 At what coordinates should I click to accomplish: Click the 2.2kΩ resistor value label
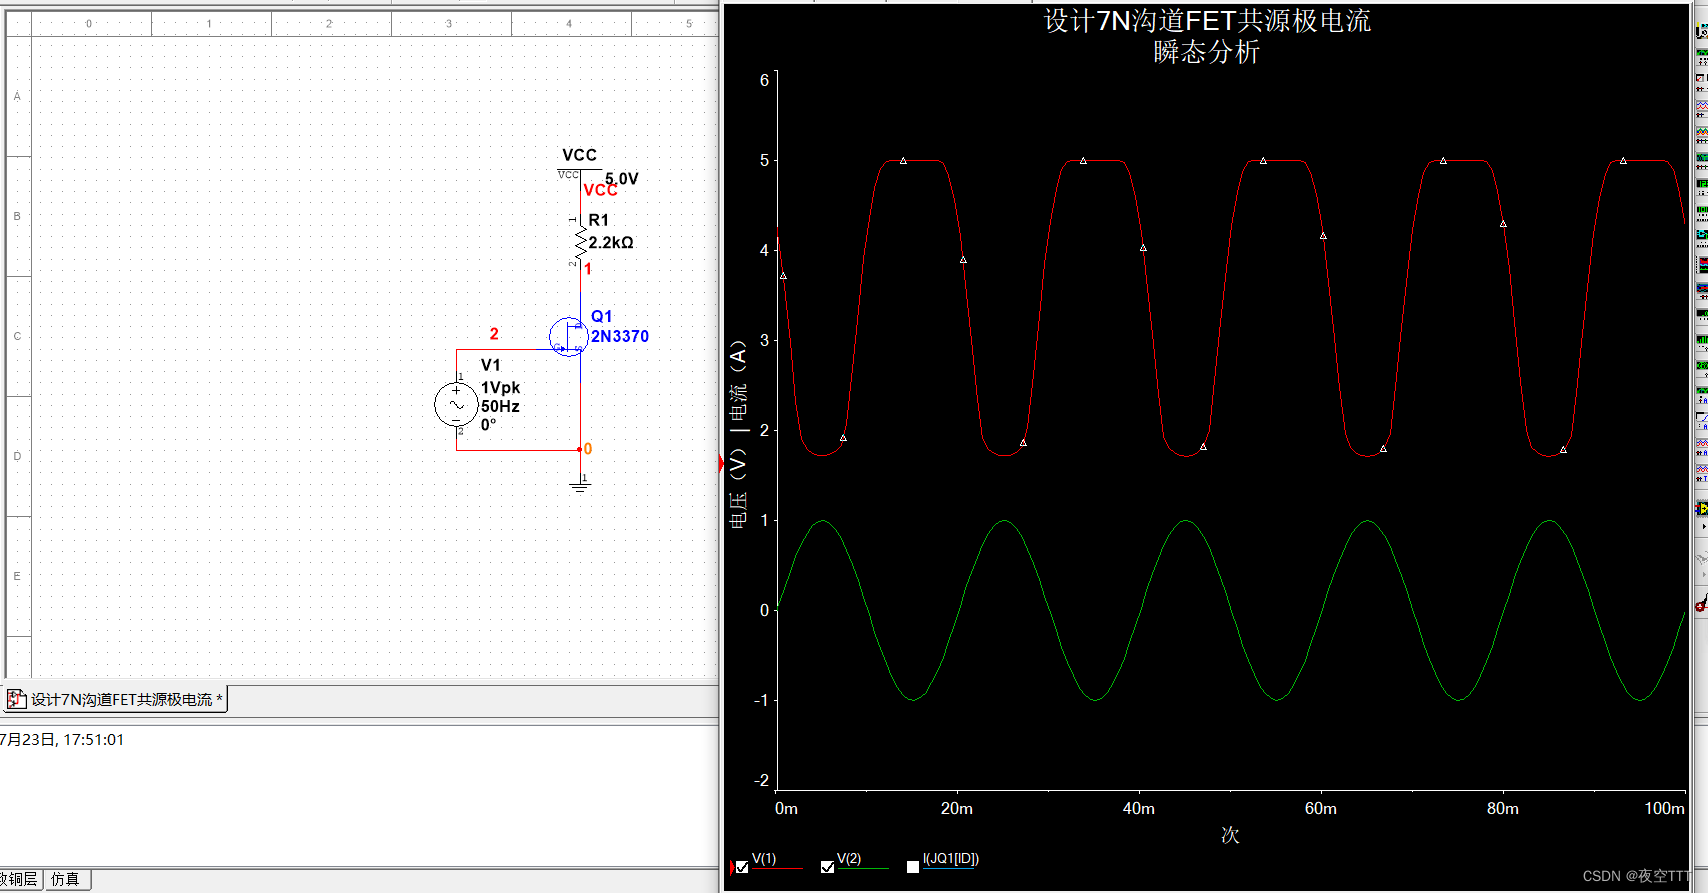(611, 243)
